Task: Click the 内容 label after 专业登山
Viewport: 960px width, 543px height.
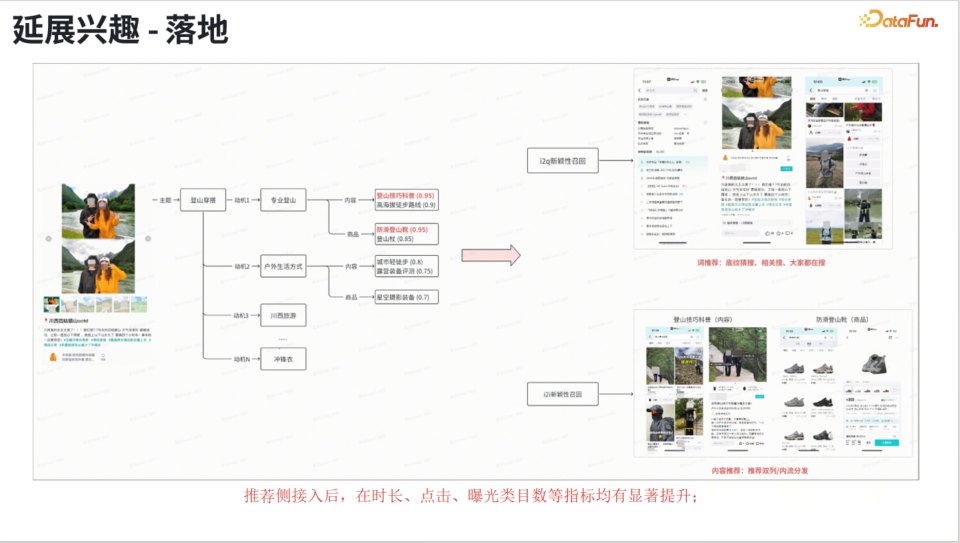Action: pyautogui.click(x=350, y=200)
